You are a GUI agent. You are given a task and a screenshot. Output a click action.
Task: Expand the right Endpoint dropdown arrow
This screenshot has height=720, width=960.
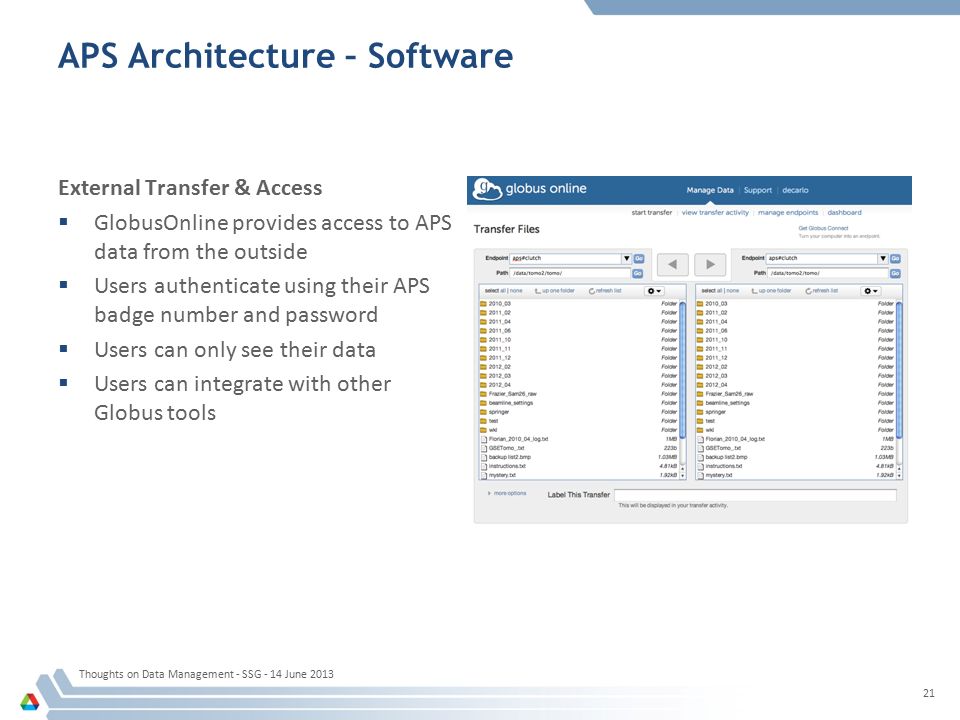[883, 258]
